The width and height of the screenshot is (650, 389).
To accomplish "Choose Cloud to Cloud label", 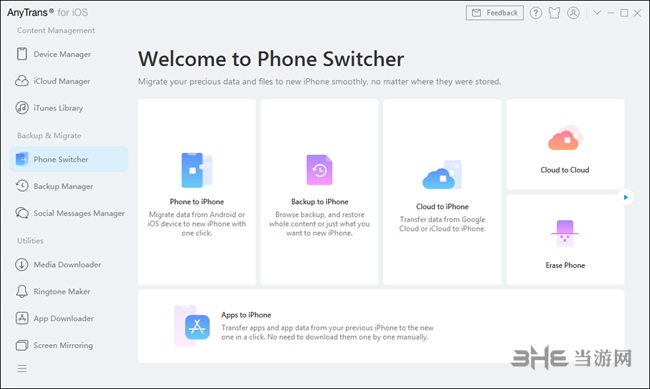I will point(565,170).
